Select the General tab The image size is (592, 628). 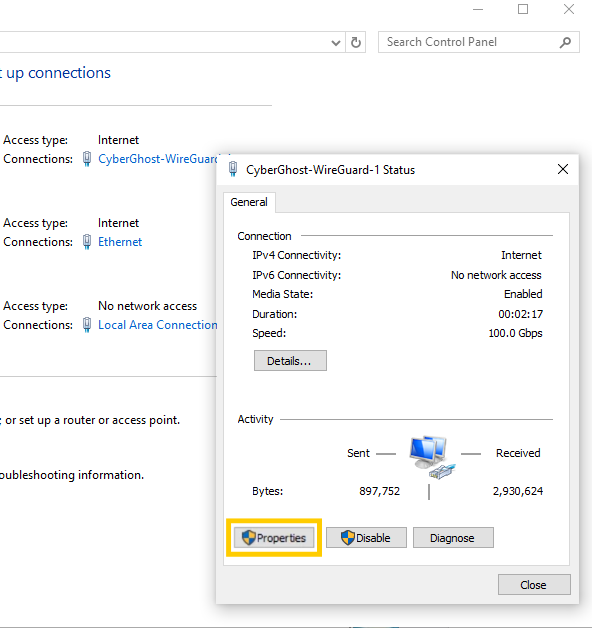tap(249, 202)
